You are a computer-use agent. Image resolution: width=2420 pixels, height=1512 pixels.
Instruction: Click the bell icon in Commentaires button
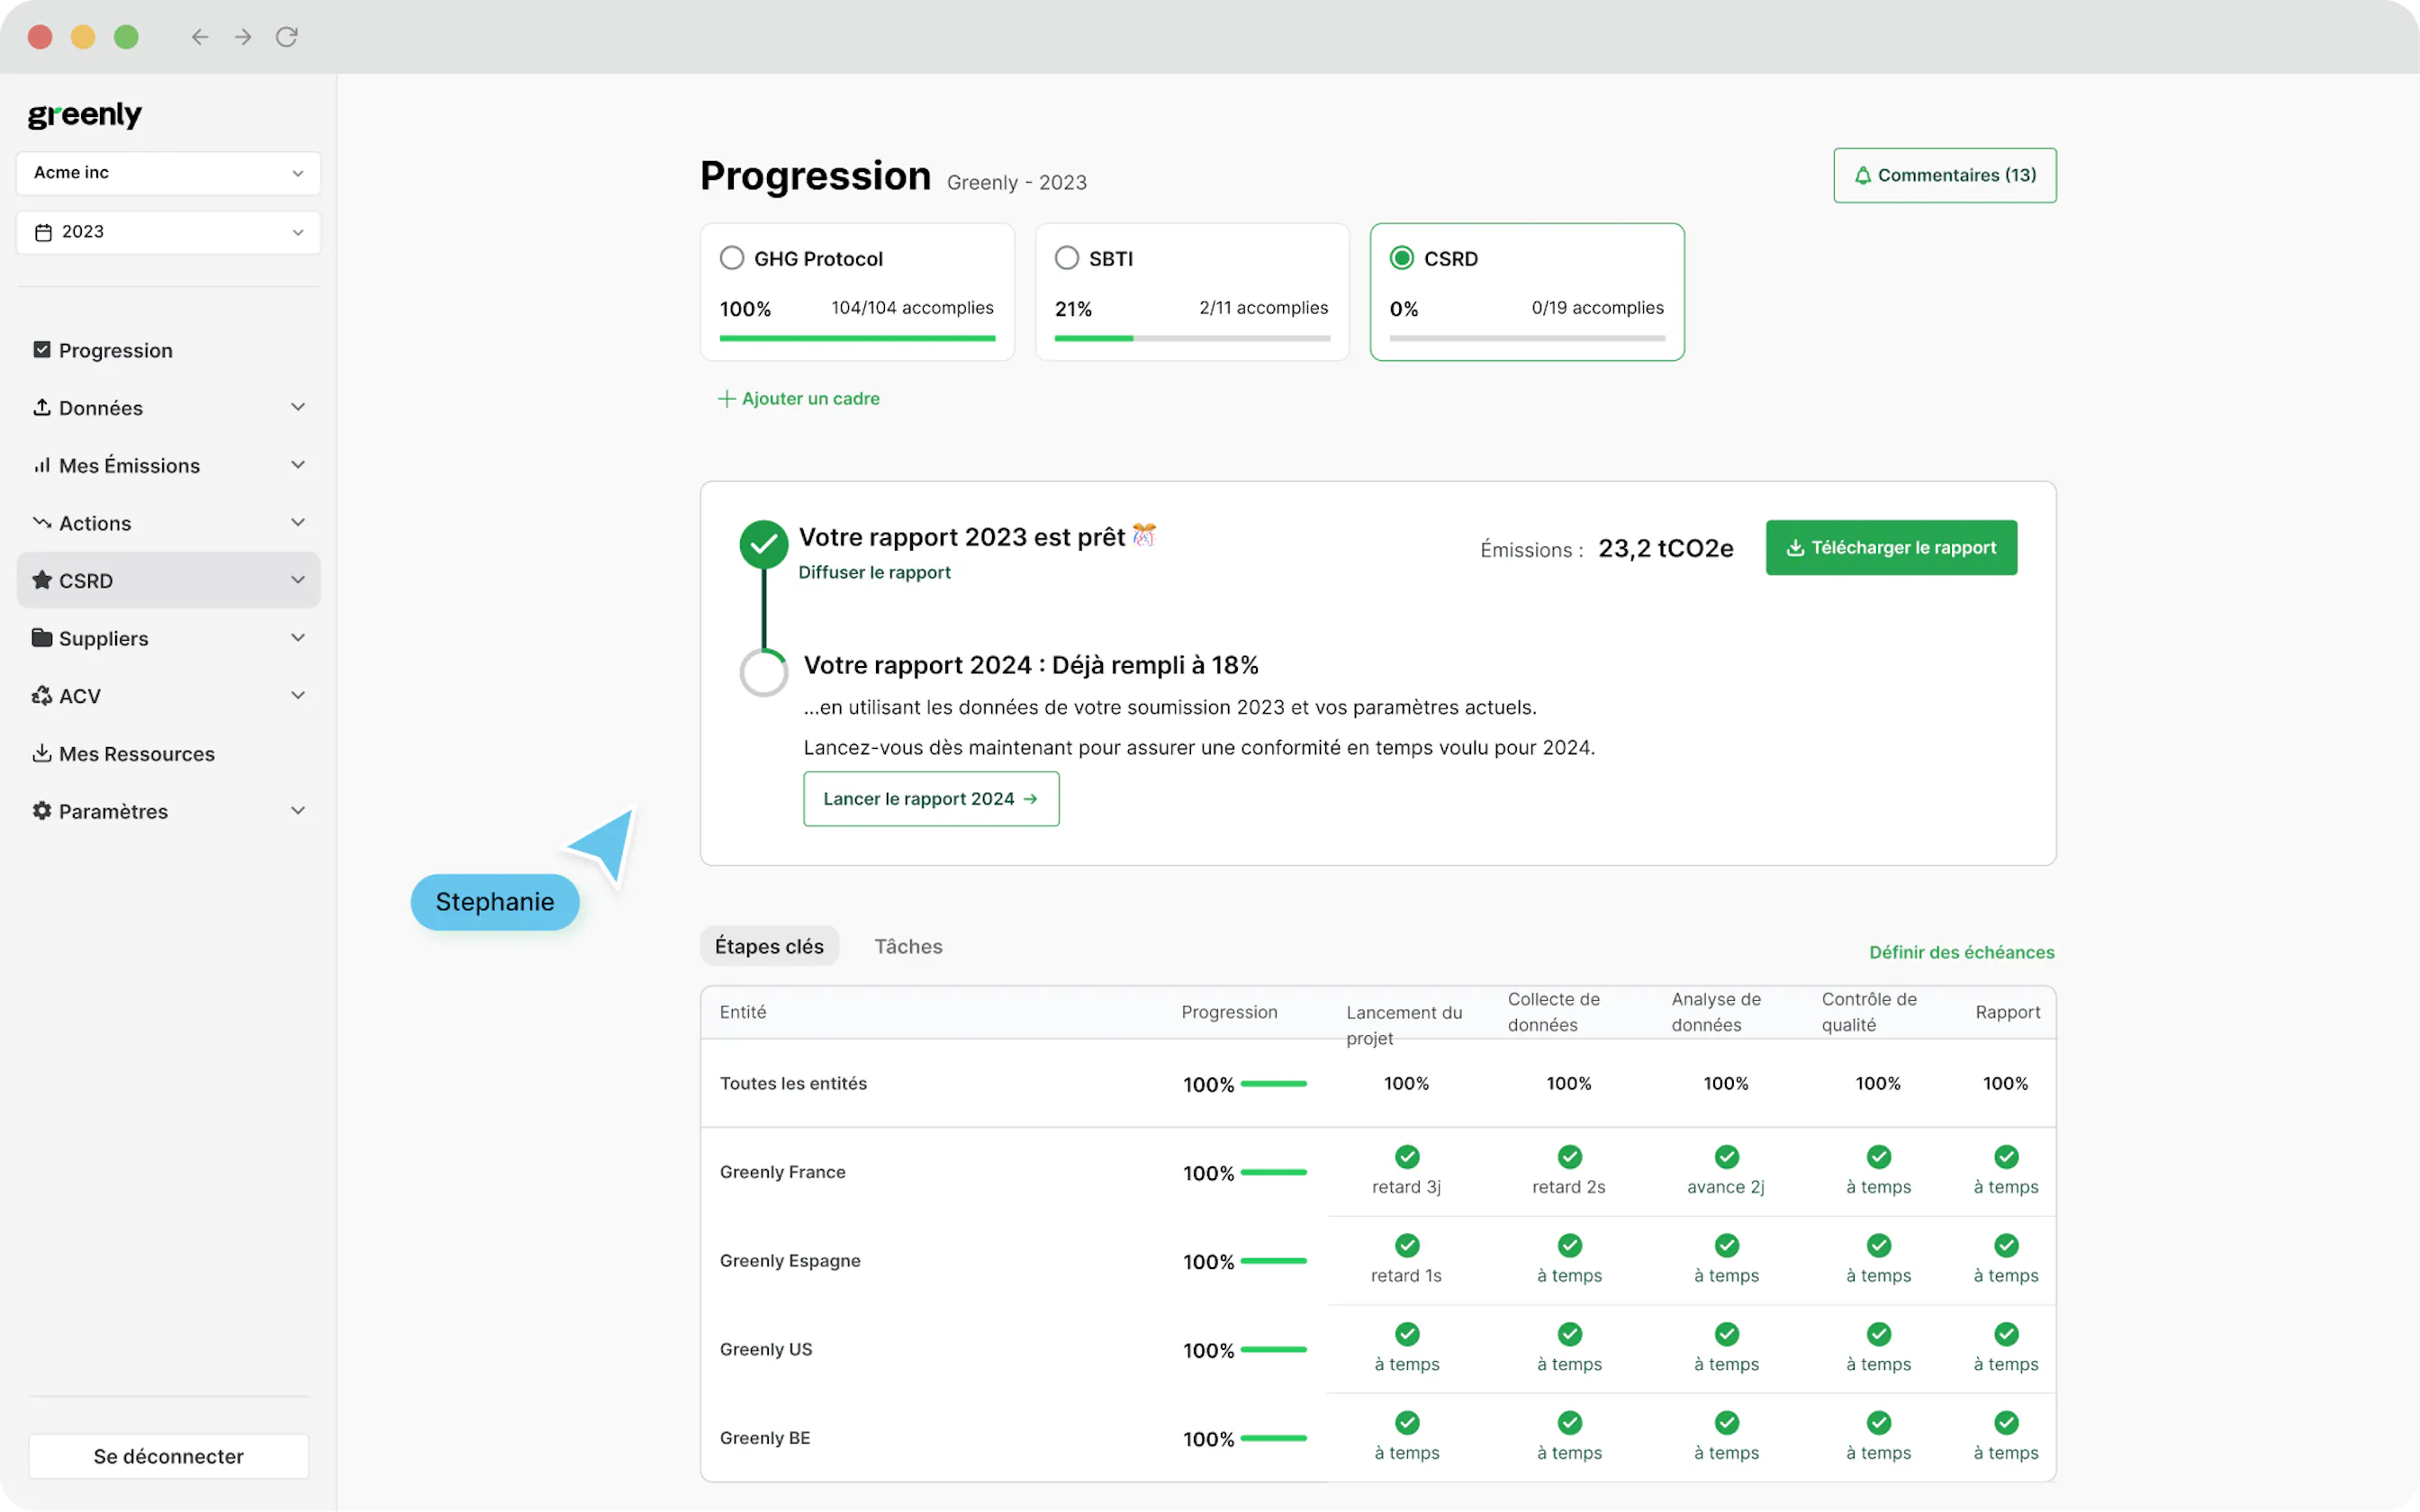point(1862,175)
